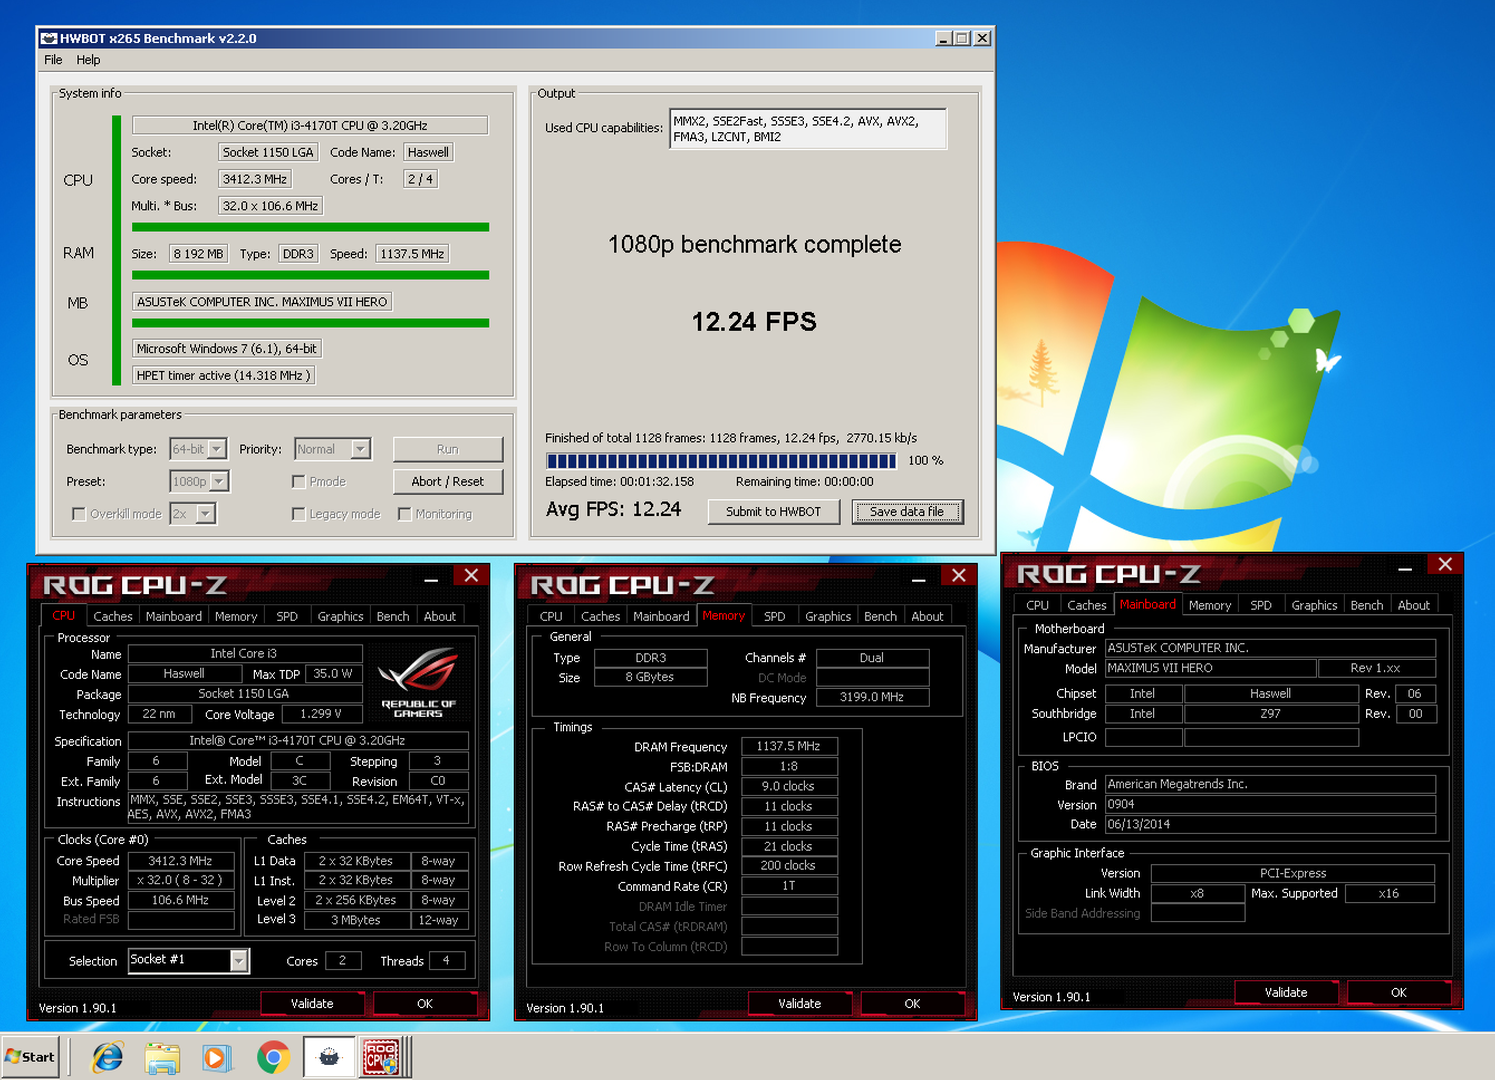
Task: Close the HWBOT x265 Benchmark window
Action: [x=982, y=38]
